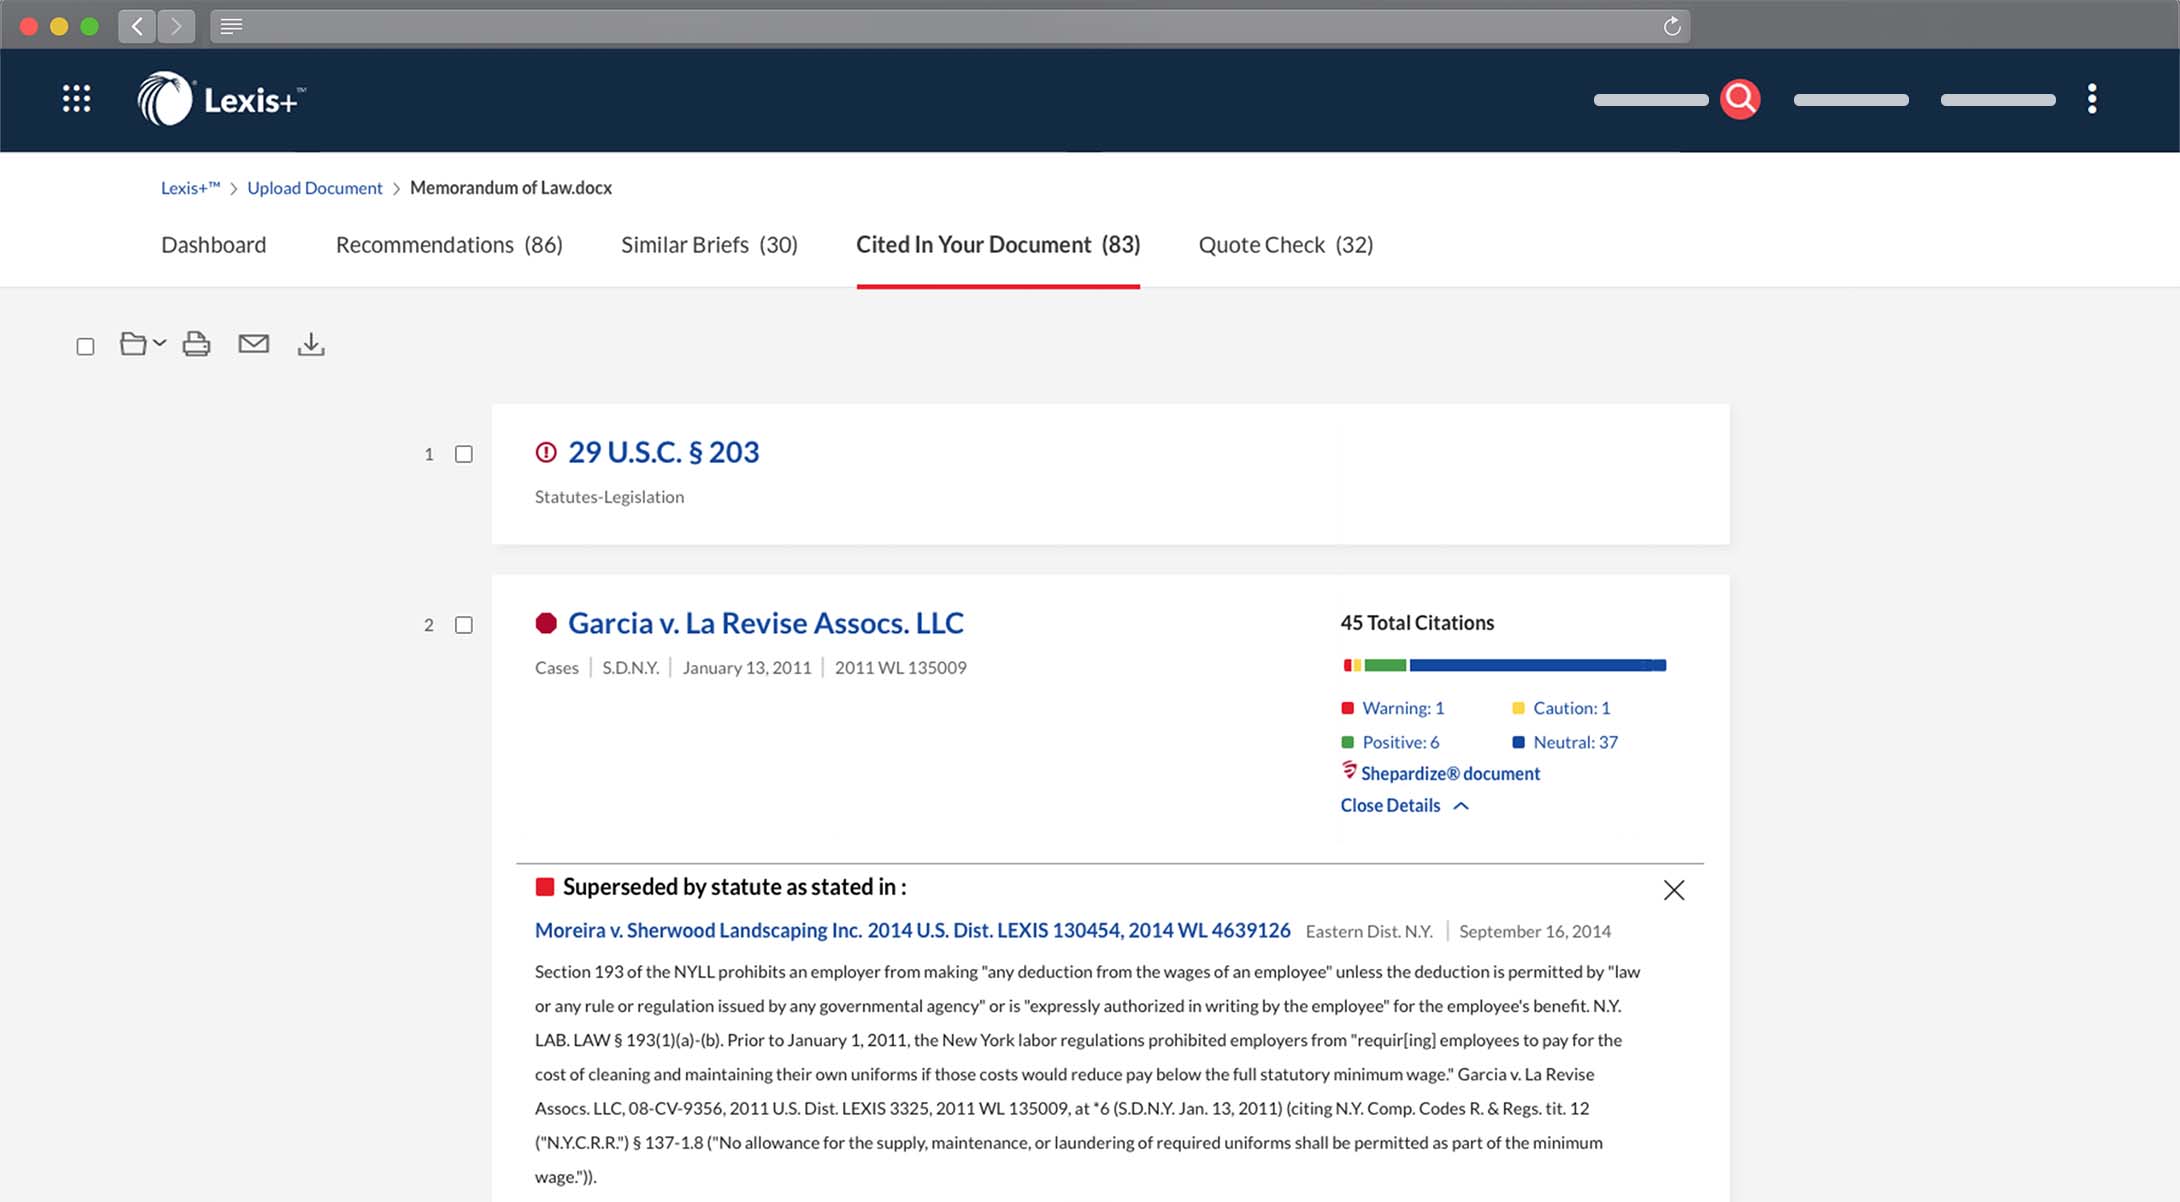2180x1202 pixels.
Task: Click the blue segment of citation bar
Action: click(x=1538, y=665)
